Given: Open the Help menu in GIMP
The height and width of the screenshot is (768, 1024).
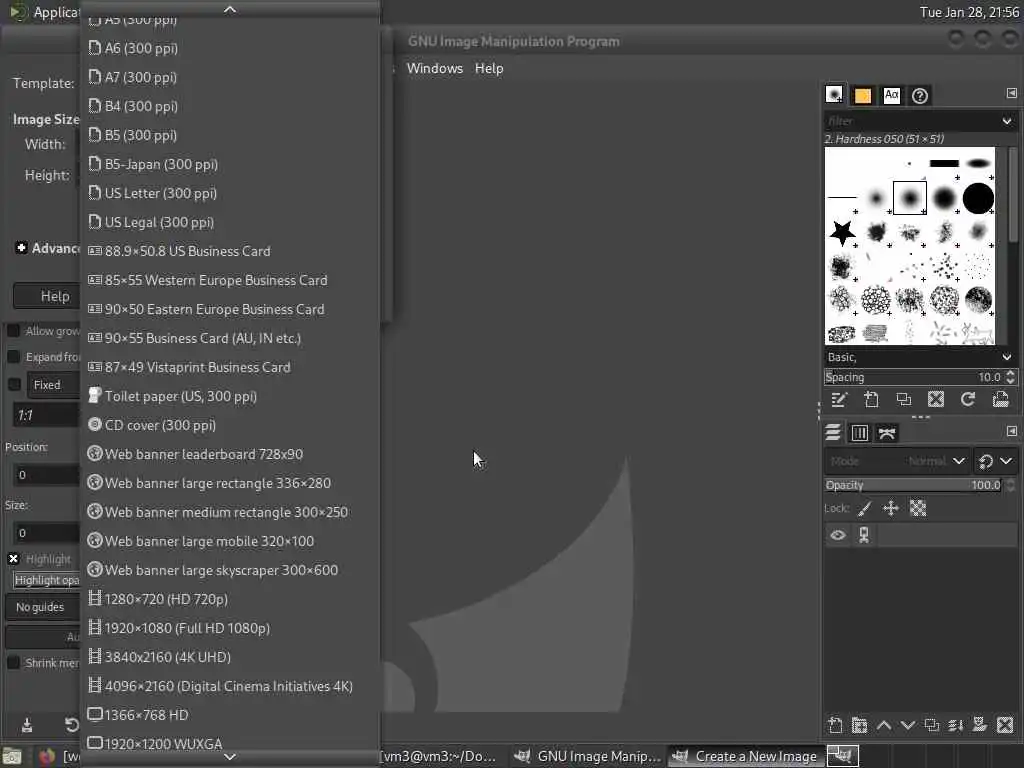Looking at the screenshot, I should coord(488,68).
